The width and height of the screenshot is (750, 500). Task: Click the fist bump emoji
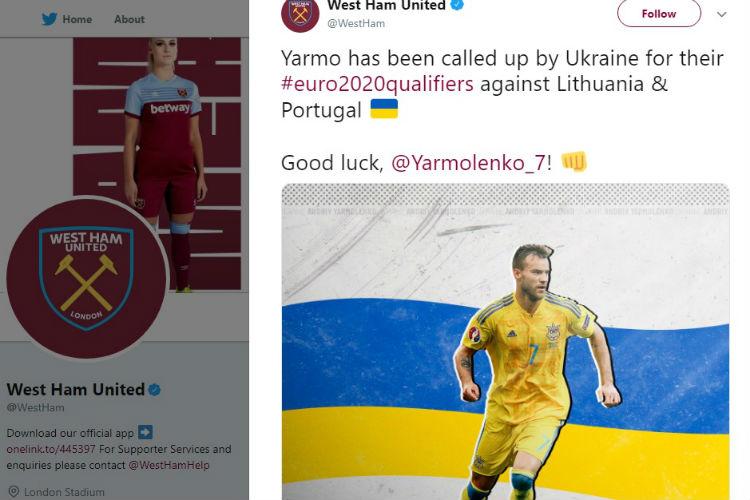point(574,161)
